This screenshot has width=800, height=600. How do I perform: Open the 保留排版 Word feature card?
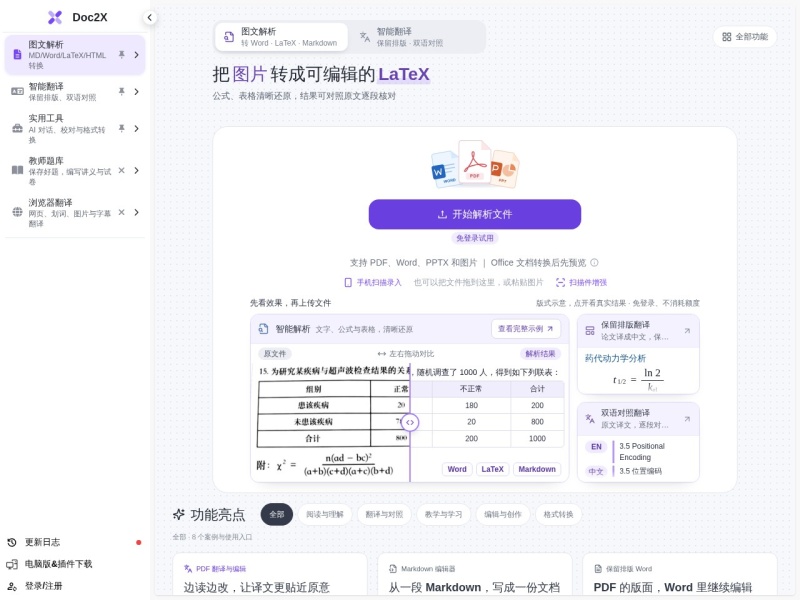pyautogui.click(x=680, y=575)
